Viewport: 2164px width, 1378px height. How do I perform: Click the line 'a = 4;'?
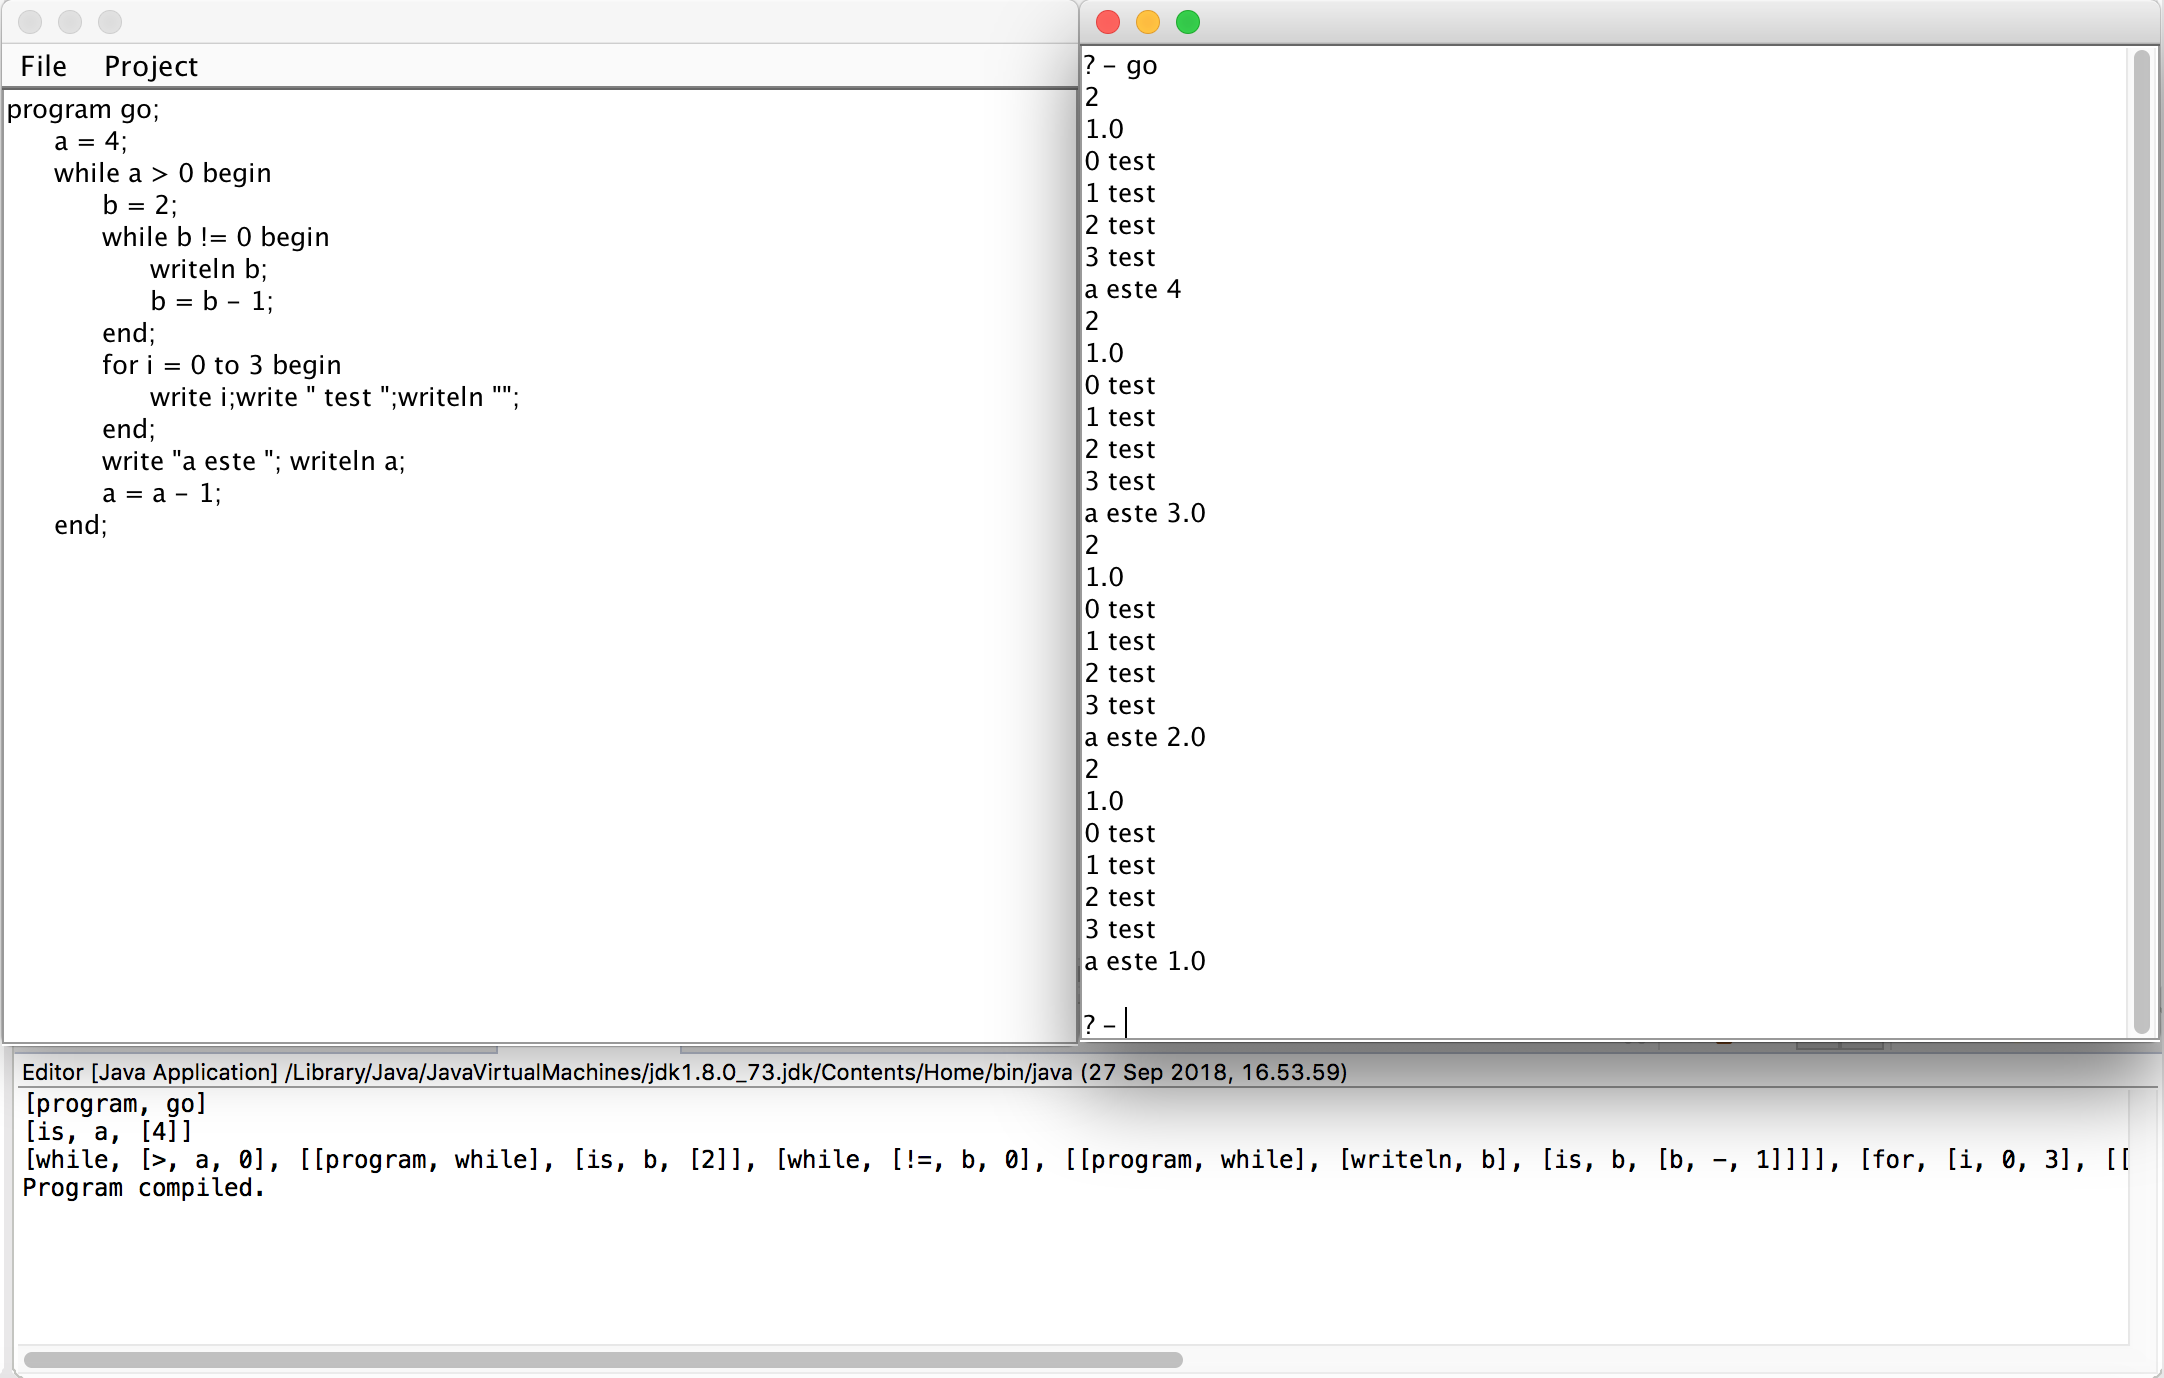click(91, 141)
